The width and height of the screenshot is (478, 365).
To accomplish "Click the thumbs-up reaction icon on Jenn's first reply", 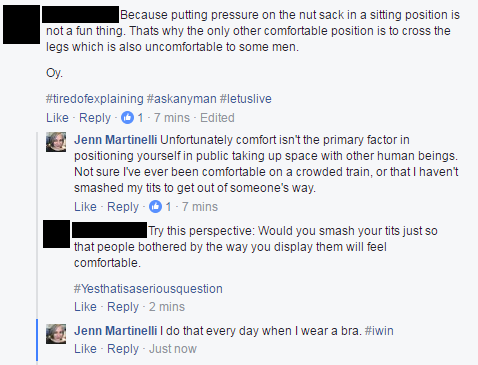I will [x=155, y=207].
